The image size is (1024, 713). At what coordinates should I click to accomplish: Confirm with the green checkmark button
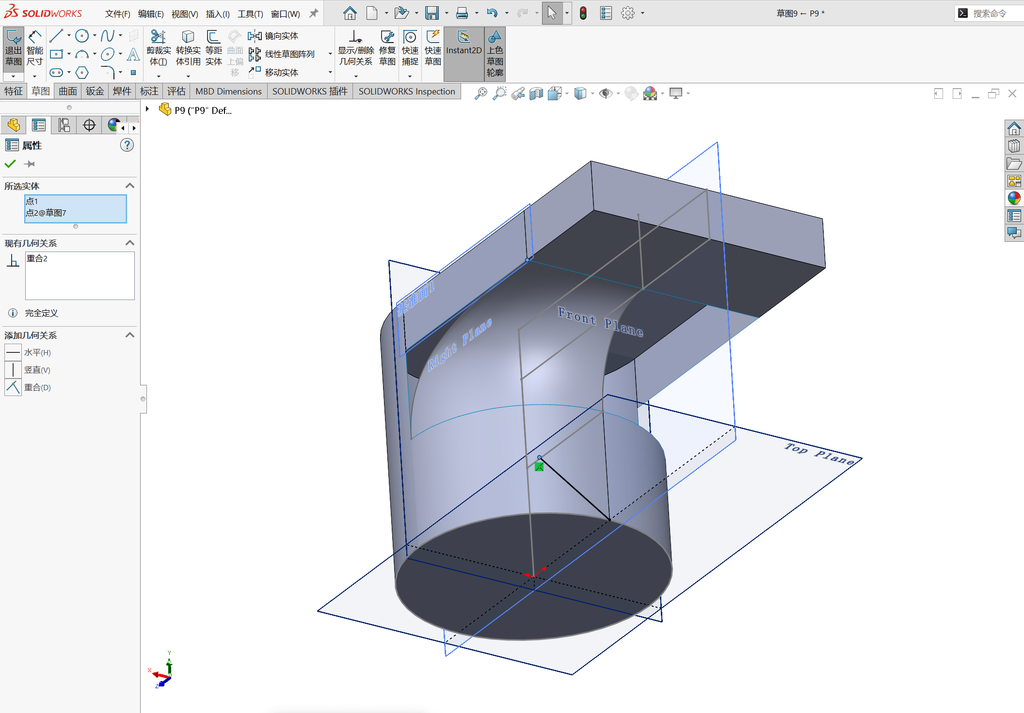[x=10, y=164]
